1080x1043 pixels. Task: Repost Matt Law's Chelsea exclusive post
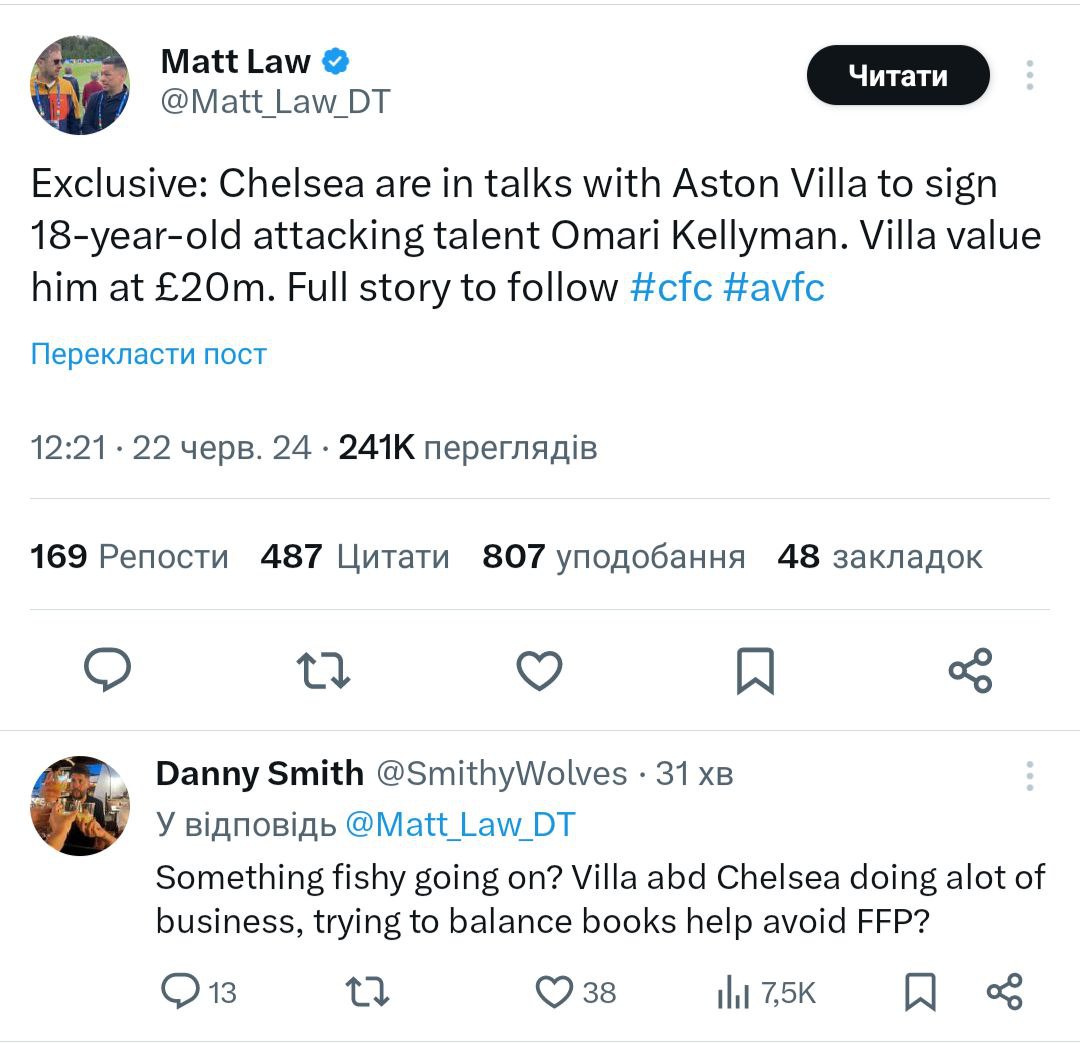click(325, 670)
